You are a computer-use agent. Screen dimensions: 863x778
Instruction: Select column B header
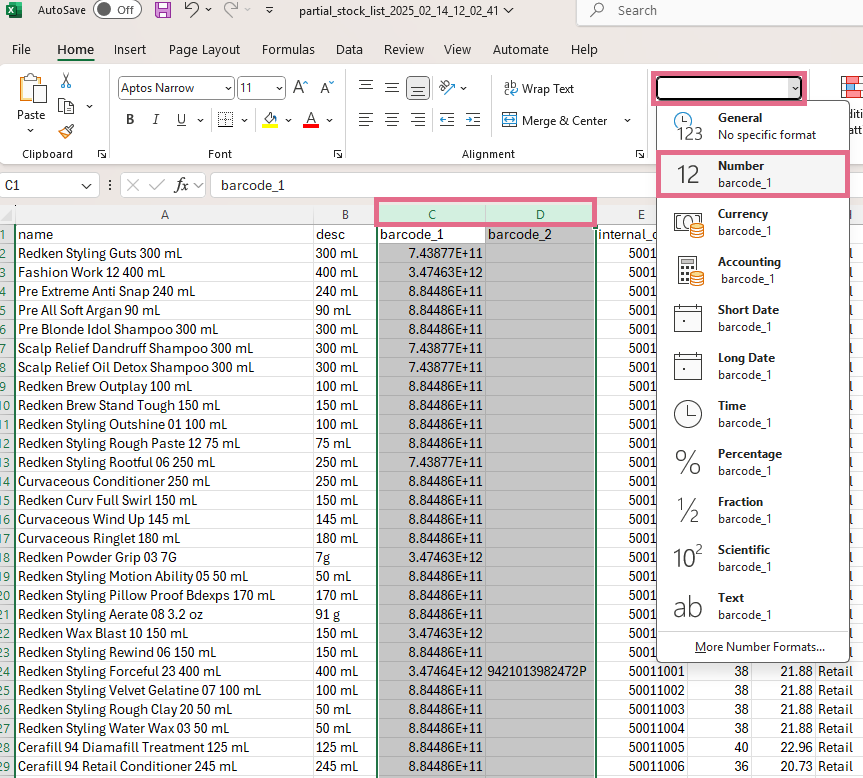point(345,215)
